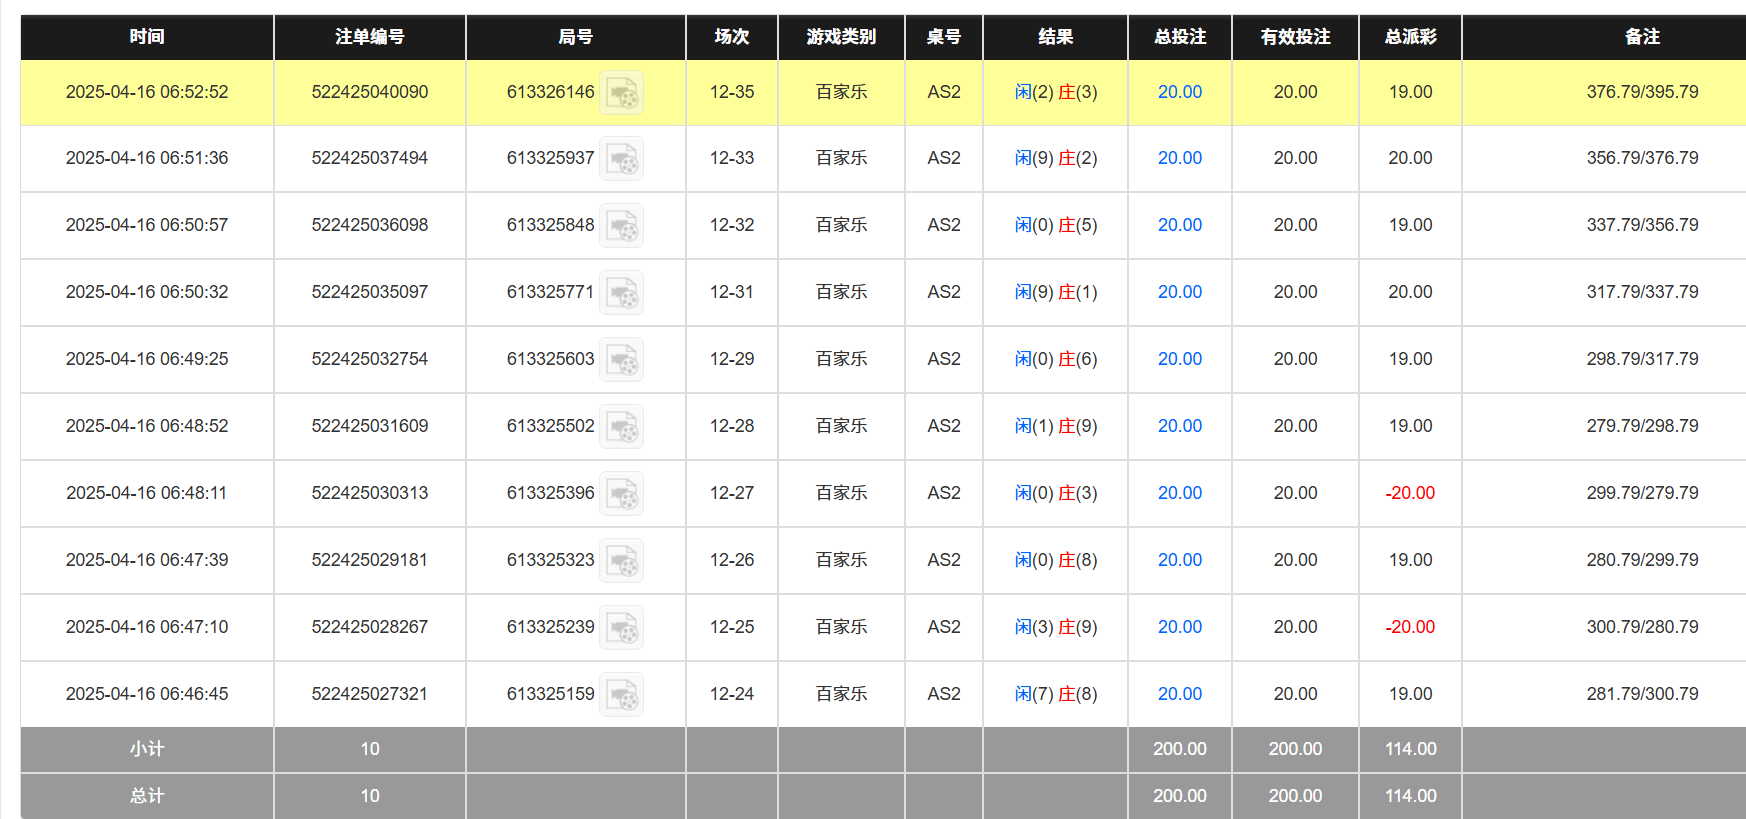Open video replay for round 613325159
Screen dimensions: 1746x819
[x=621, y=695]
